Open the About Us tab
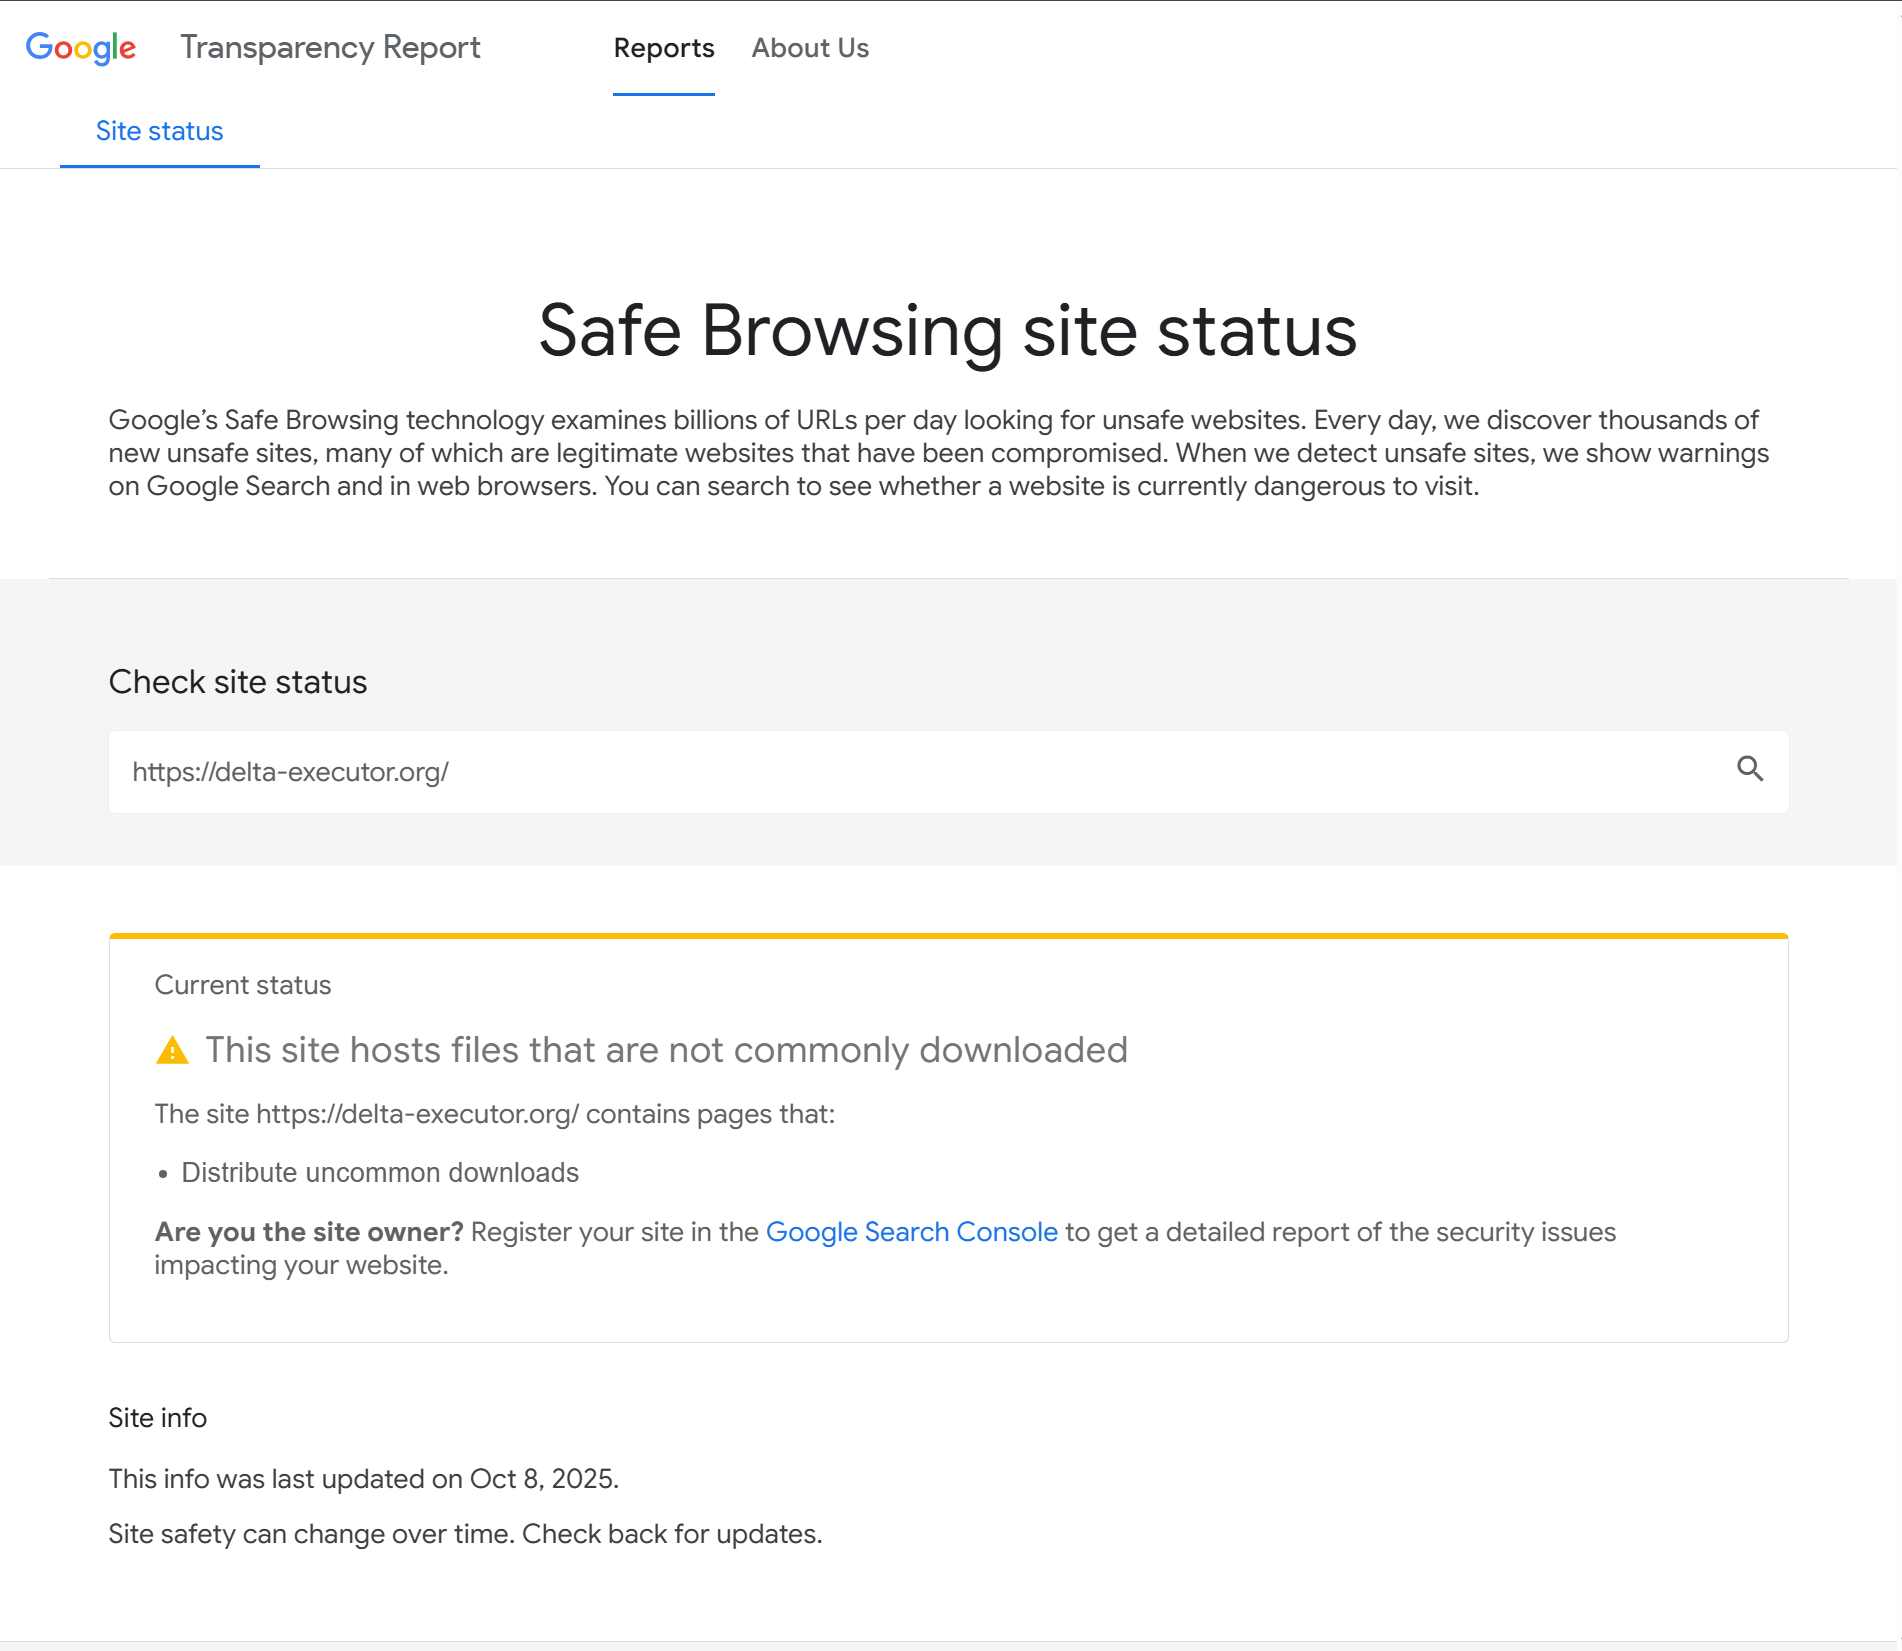The image size is (1902, 1651). pyautogui.click(x=809, y=48)
